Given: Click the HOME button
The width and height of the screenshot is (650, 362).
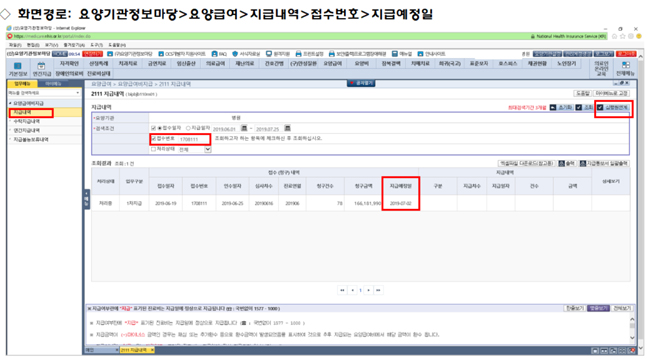Looking at the screenshot, I should pyautogui.click(x=60, y=54).
